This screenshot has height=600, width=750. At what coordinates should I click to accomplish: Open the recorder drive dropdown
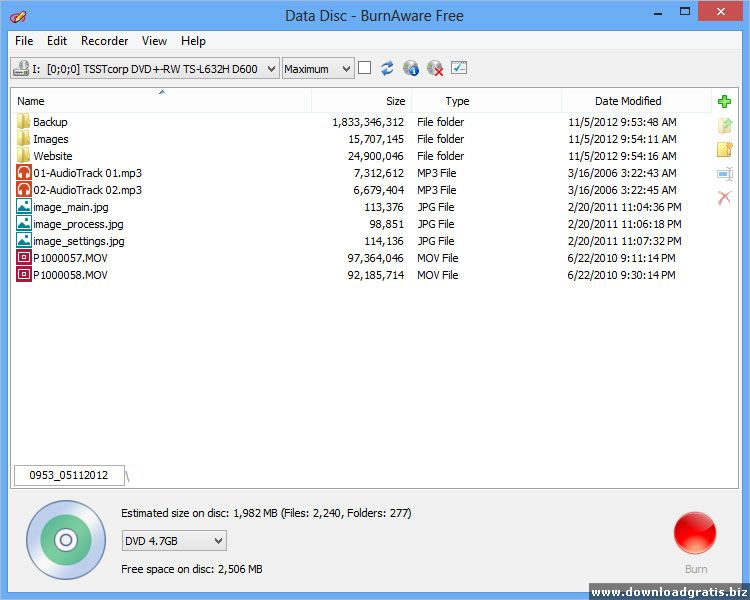[x=145, y=68]
